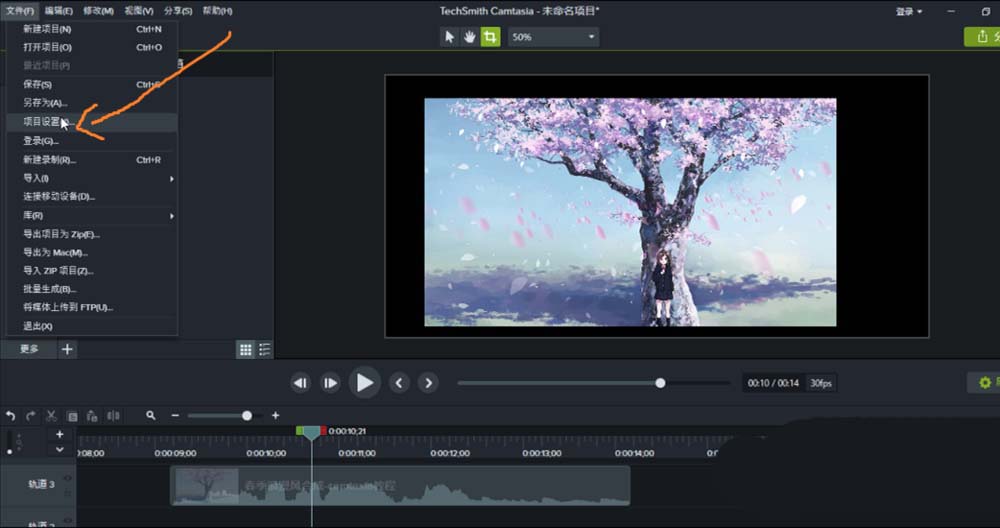Screen dimensions: 1000x528
Task: Open the 编辑(E) menu
Action: (59, 11)
